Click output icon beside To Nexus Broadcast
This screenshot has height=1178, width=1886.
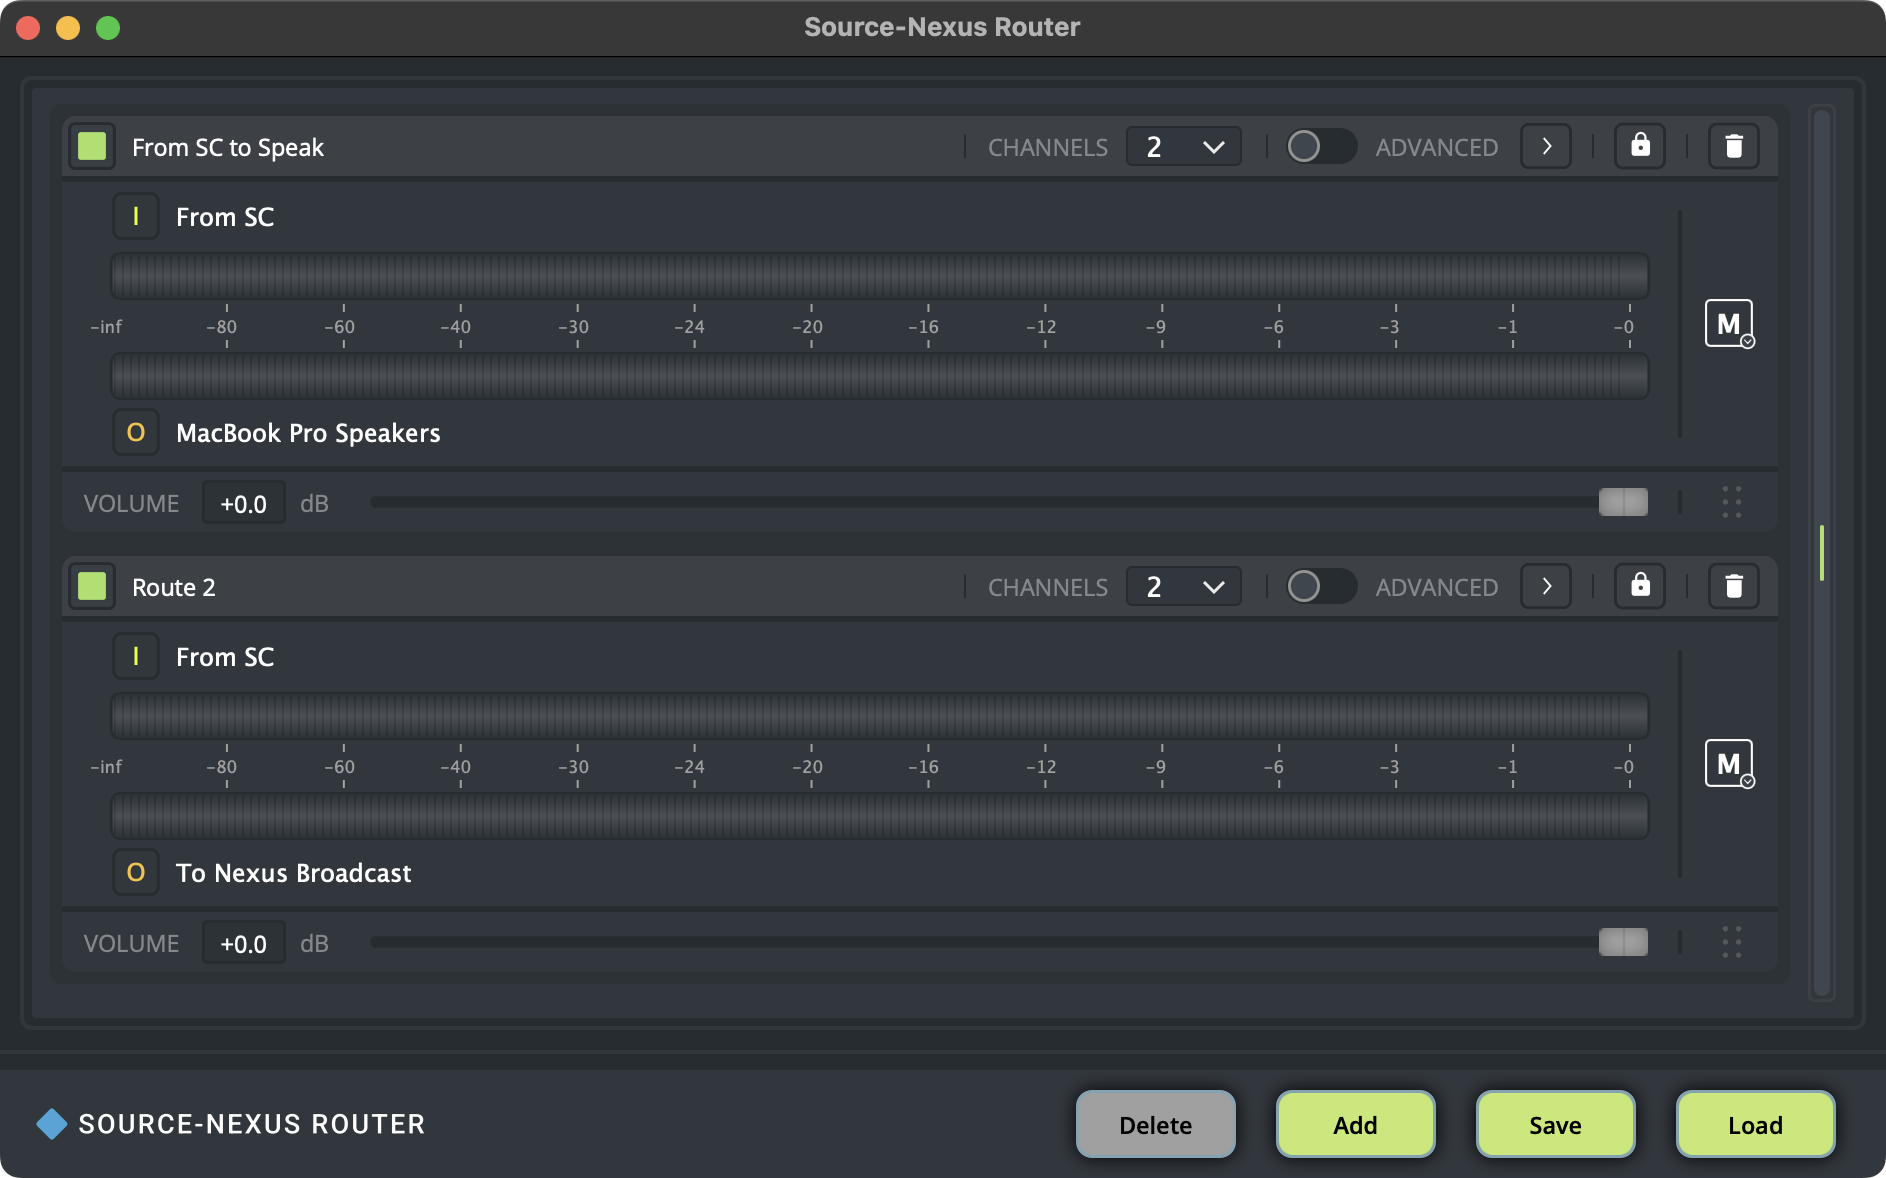tap(136, 873)
